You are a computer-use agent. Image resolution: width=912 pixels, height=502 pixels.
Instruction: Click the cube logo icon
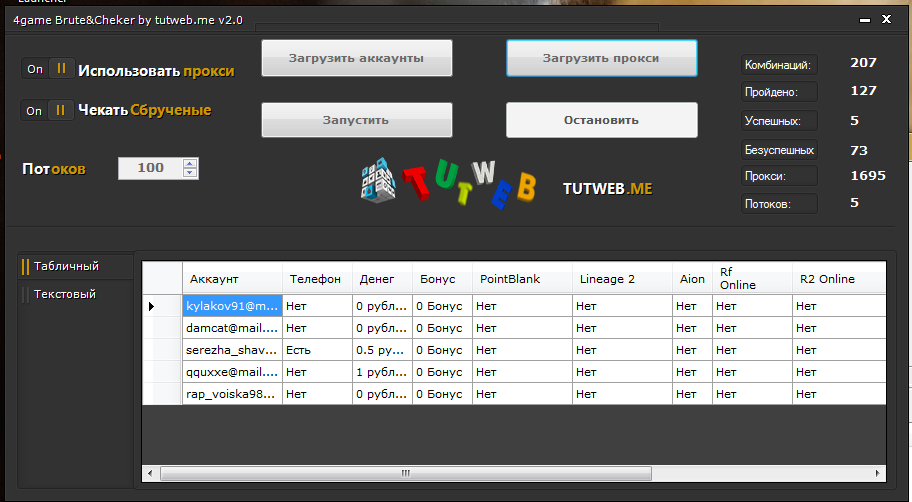[377, 180]
